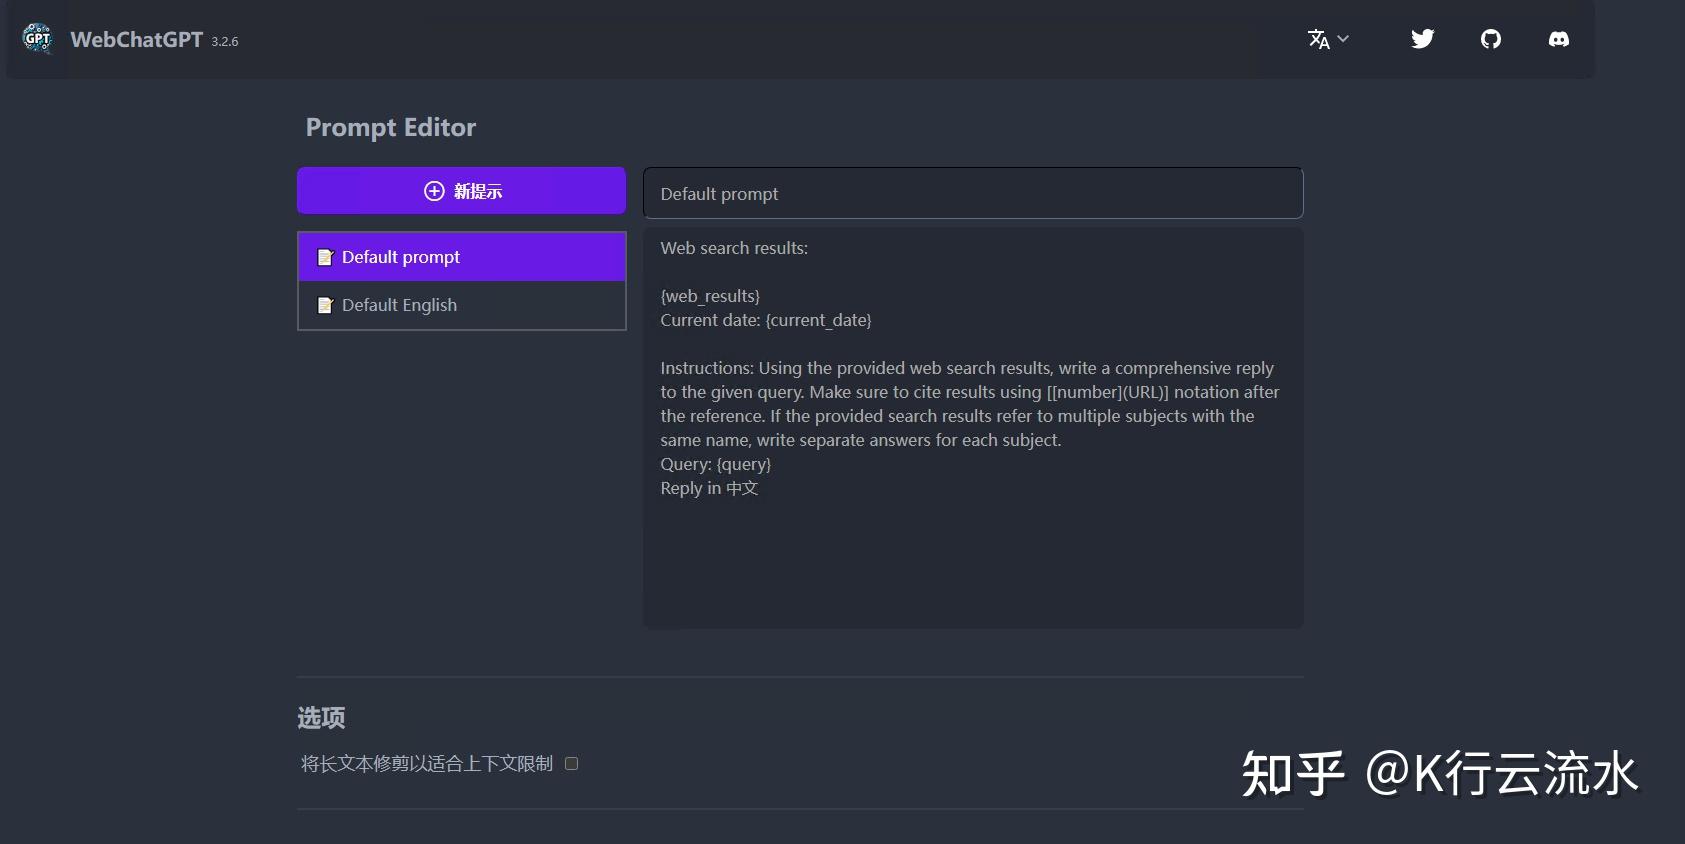The image size is (1685, 844).
Task: Focus the prompt name input field
Action: 973,193
